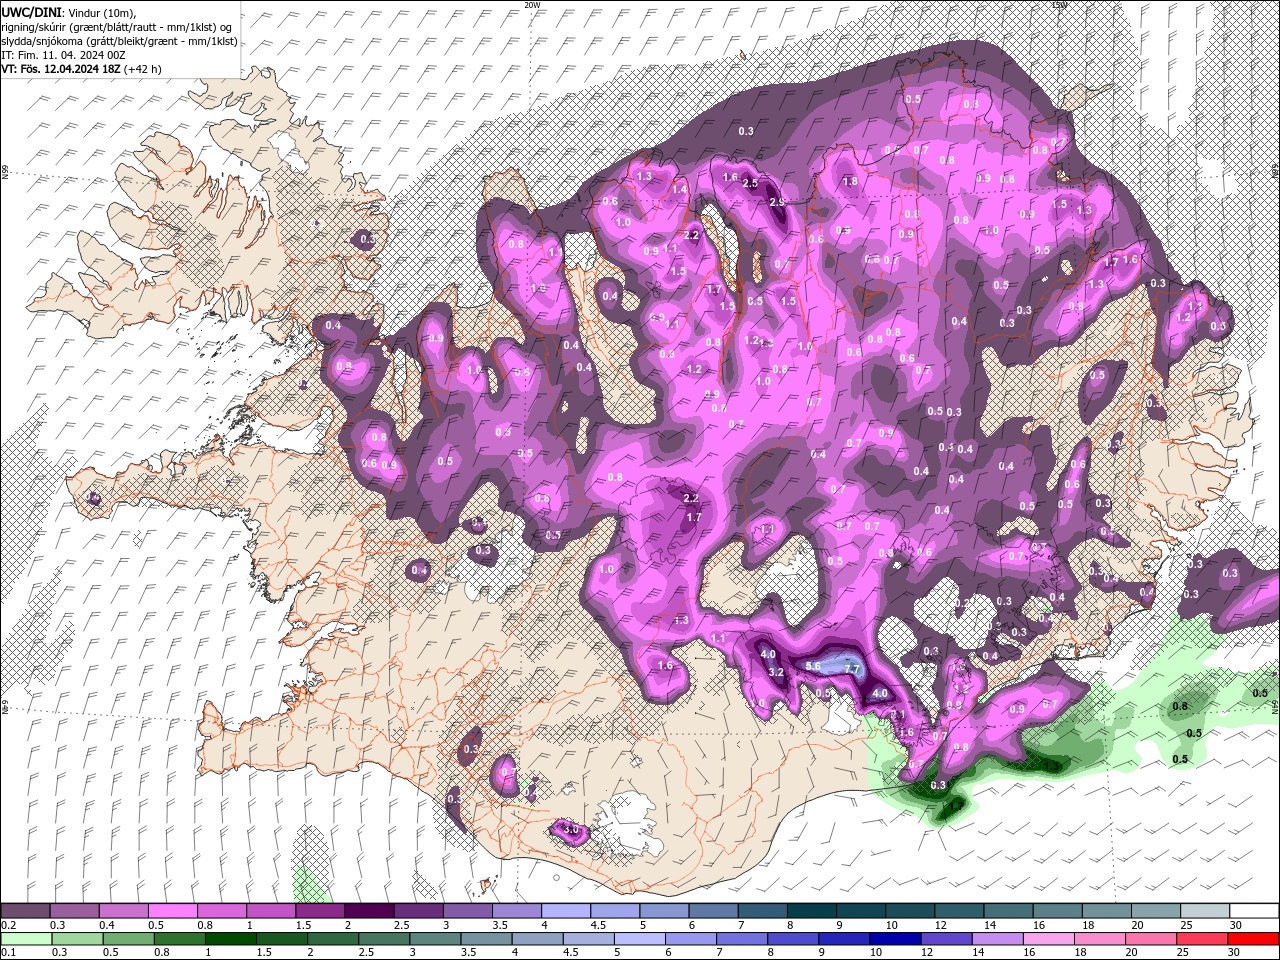This screenshot has width=1280, height=960.
Task: Click the 20W longitude label
Action: tap(532, 5)
